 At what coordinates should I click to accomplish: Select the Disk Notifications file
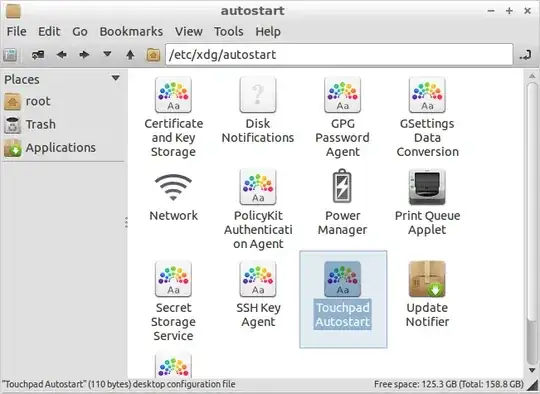(258, 111)
